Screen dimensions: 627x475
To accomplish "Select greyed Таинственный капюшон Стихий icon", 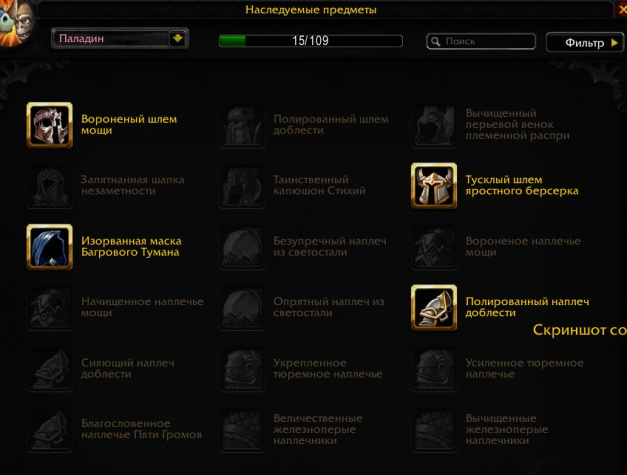I will click(242, 186).
